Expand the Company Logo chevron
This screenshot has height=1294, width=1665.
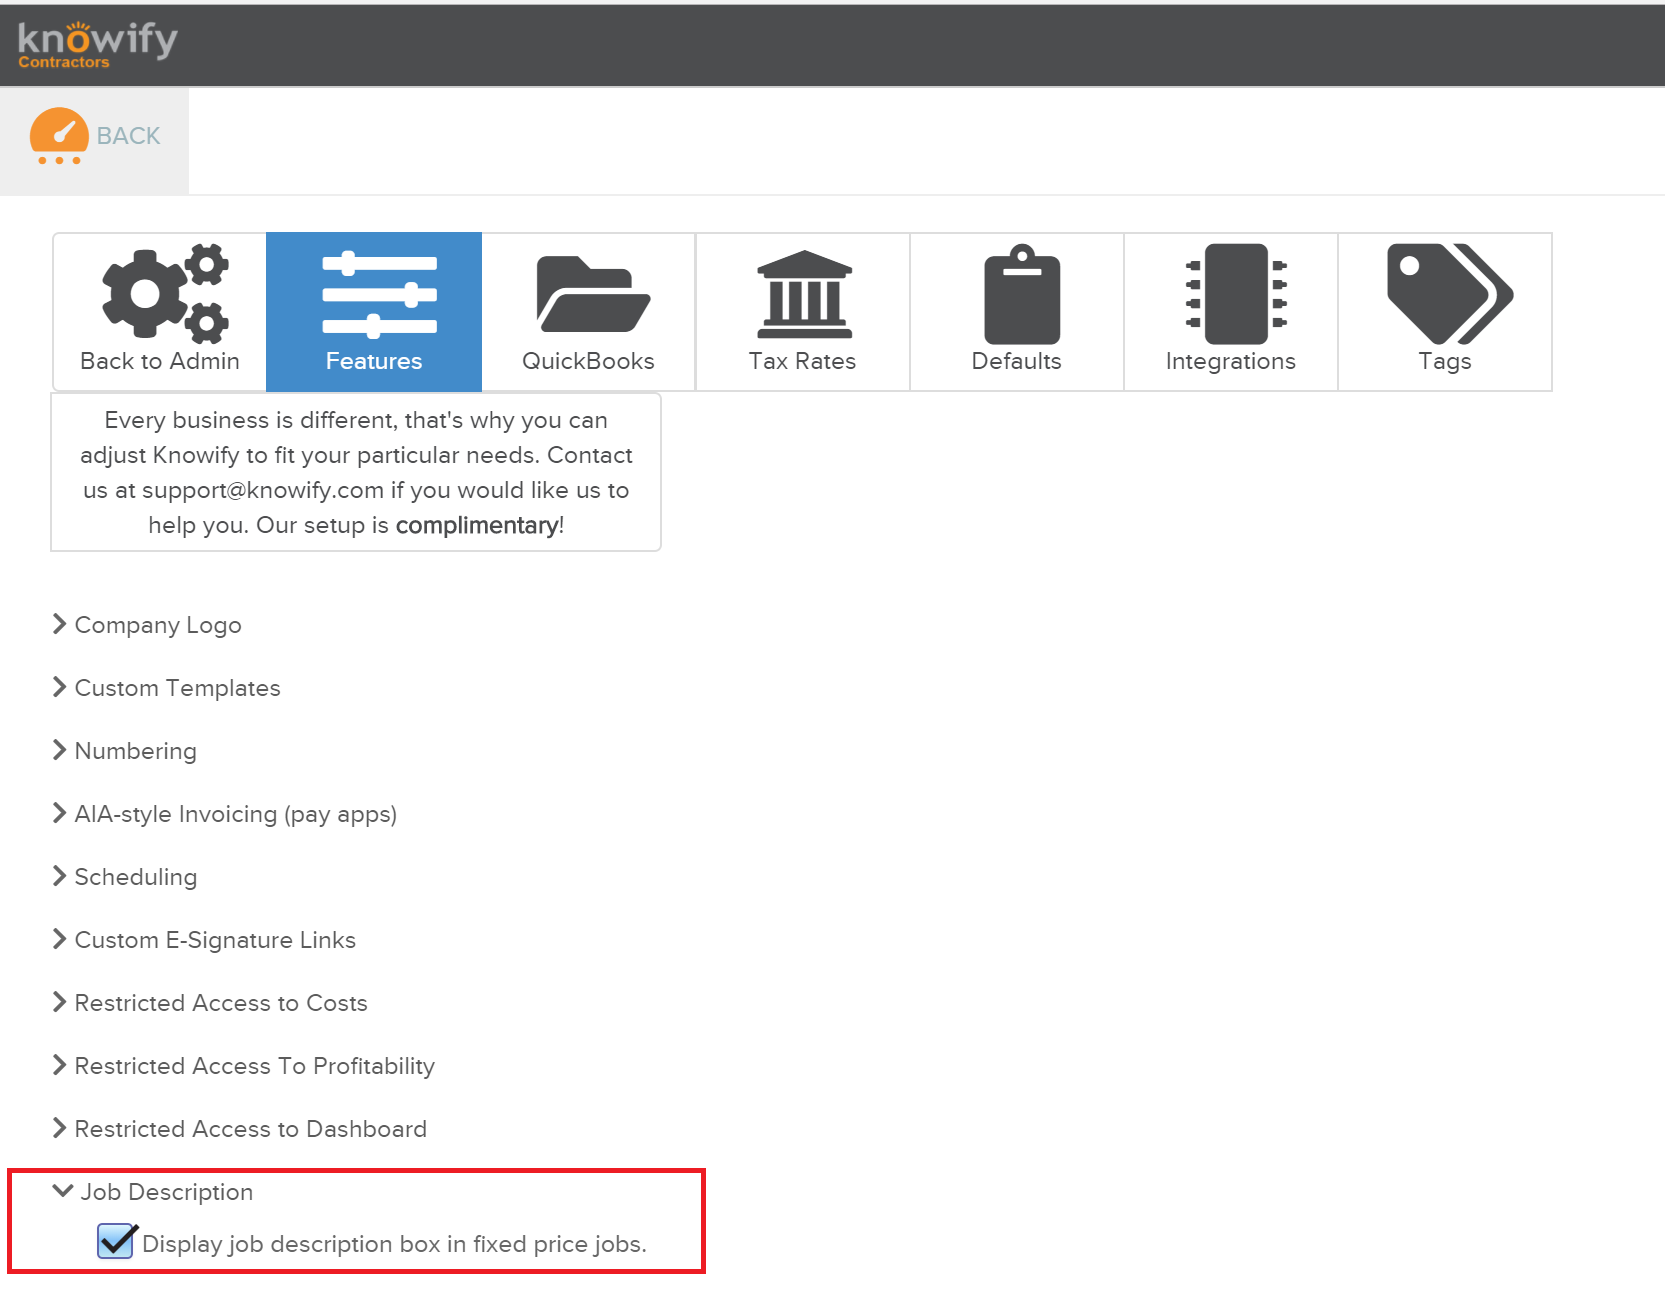click(59, 624)
